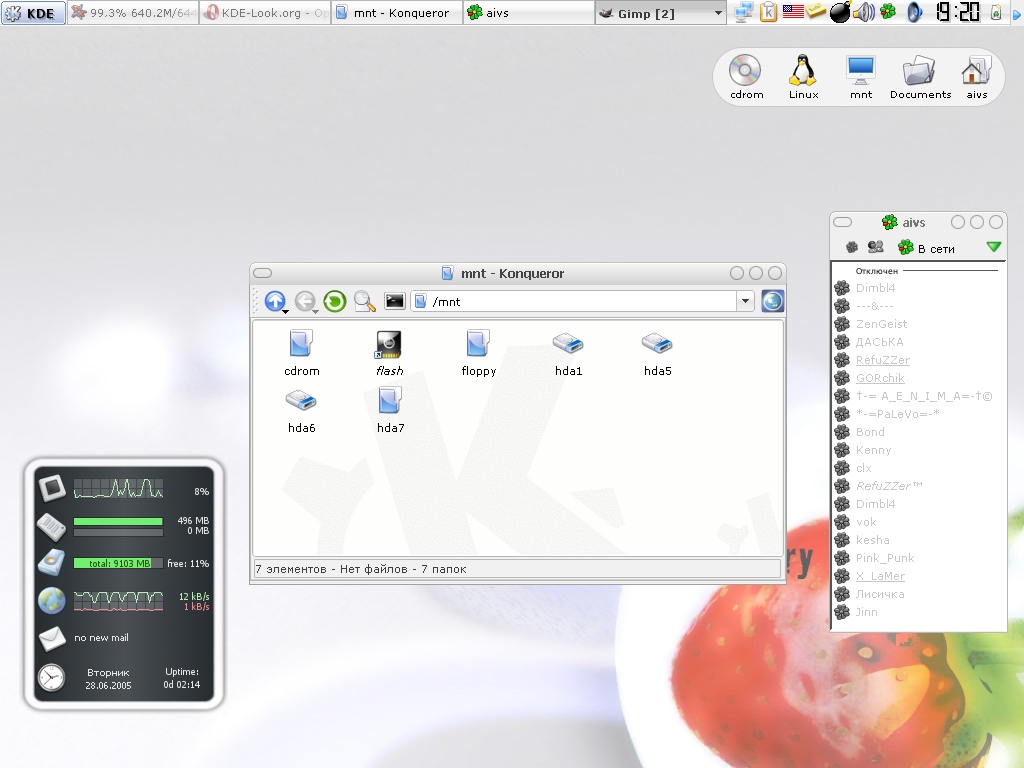Image resolution: width=1024 pixels, height=768 pixels.
Task: Click the globe network icon in system monitor
Action: (52, 600)
